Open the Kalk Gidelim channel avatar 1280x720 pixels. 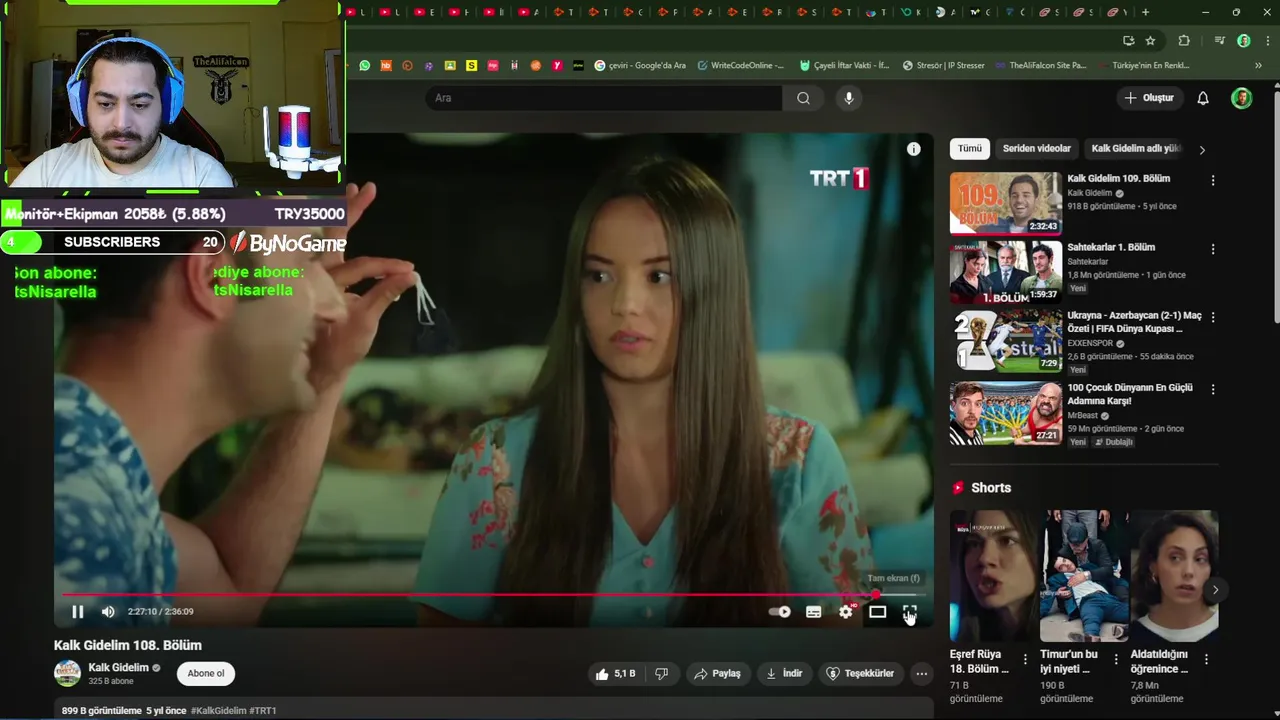pyautogui.click(x=67, y=673)
